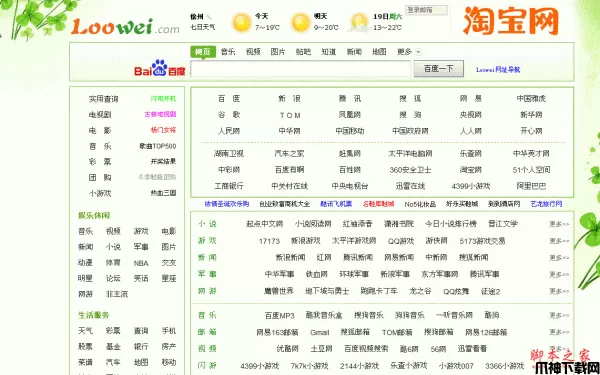The image size is (600, 375).
Task: Open the 起点中文网 link in 小说 row
Action: point(264,224)
